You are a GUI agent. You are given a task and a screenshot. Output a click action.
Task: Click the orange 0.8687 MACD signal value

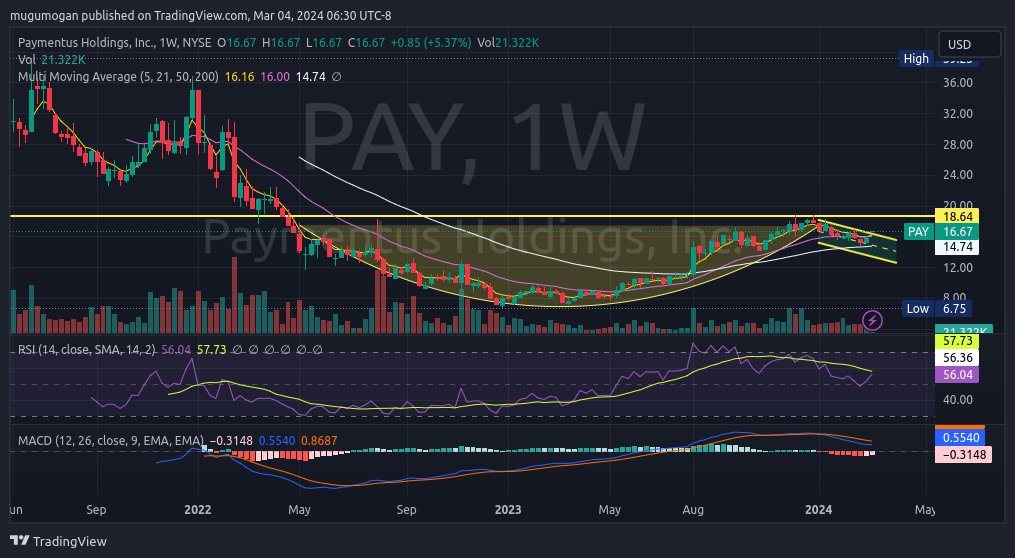319,441
